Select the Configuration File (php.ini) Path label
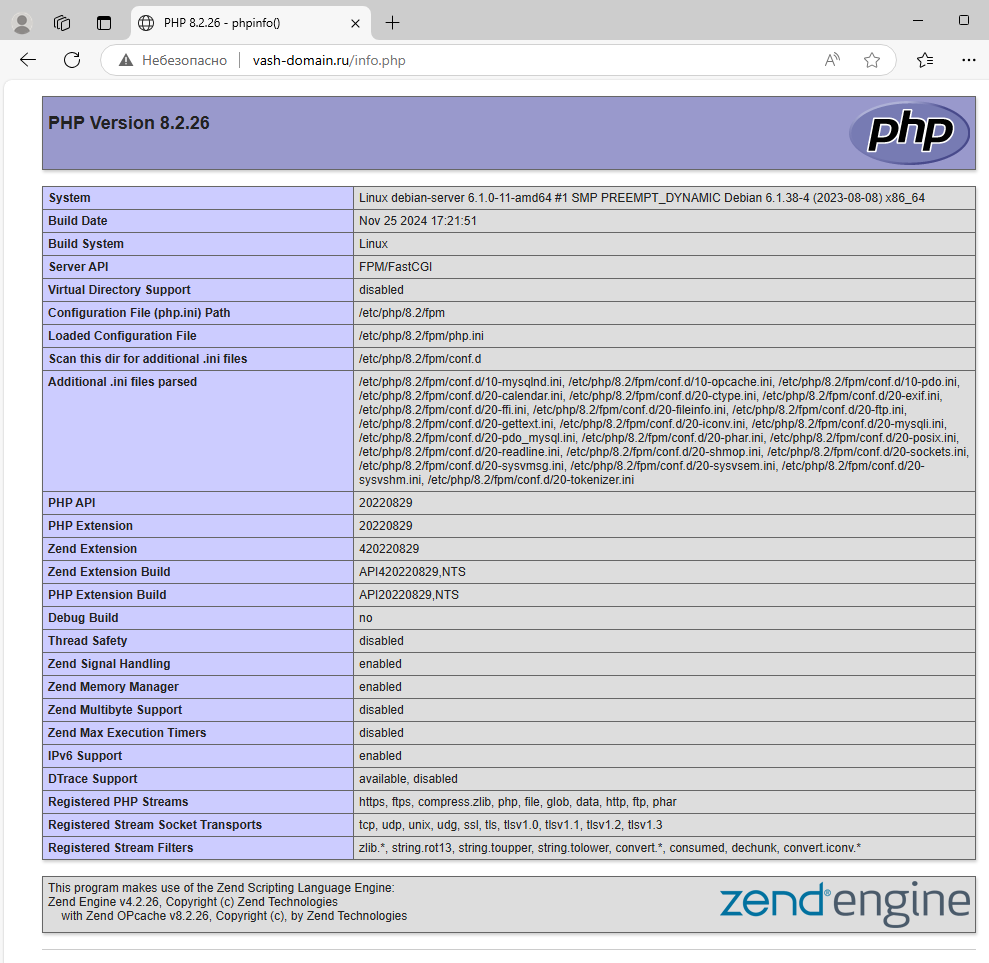989x963 pixels. (139, 313)
